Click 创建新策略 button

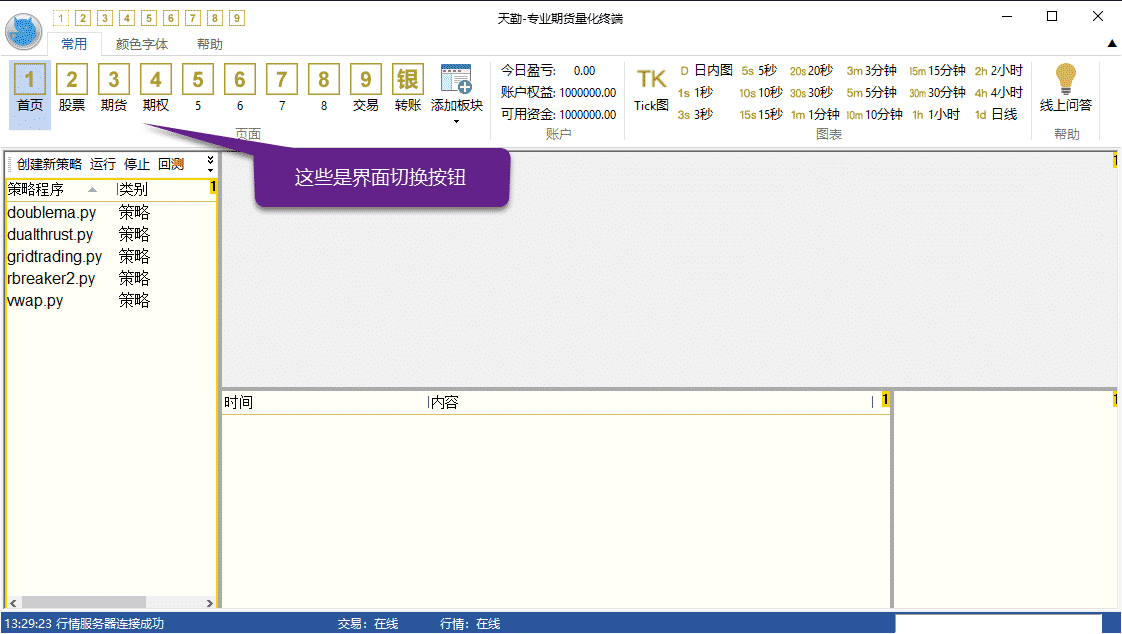click(x=49, y=164)
